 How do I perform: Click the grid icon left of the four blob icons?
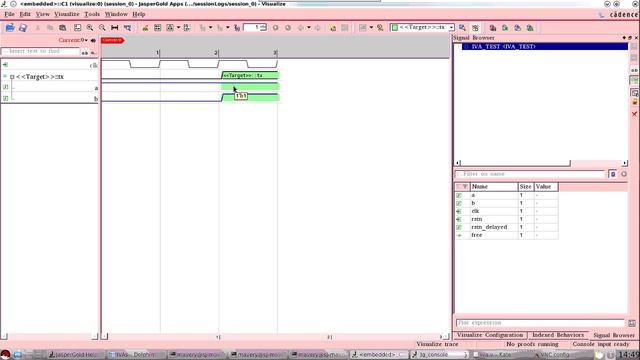[x=475, y=28]
